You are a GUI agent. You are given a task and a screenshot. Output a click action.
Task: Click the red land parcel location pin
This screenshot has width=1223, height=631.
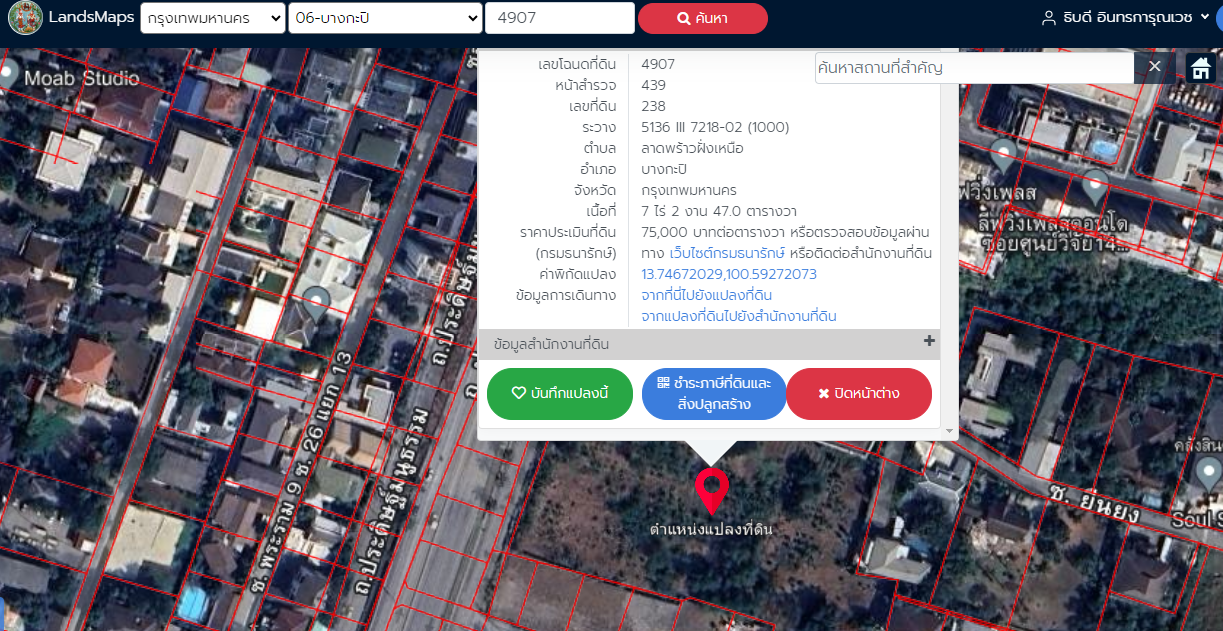pos(711,490)
